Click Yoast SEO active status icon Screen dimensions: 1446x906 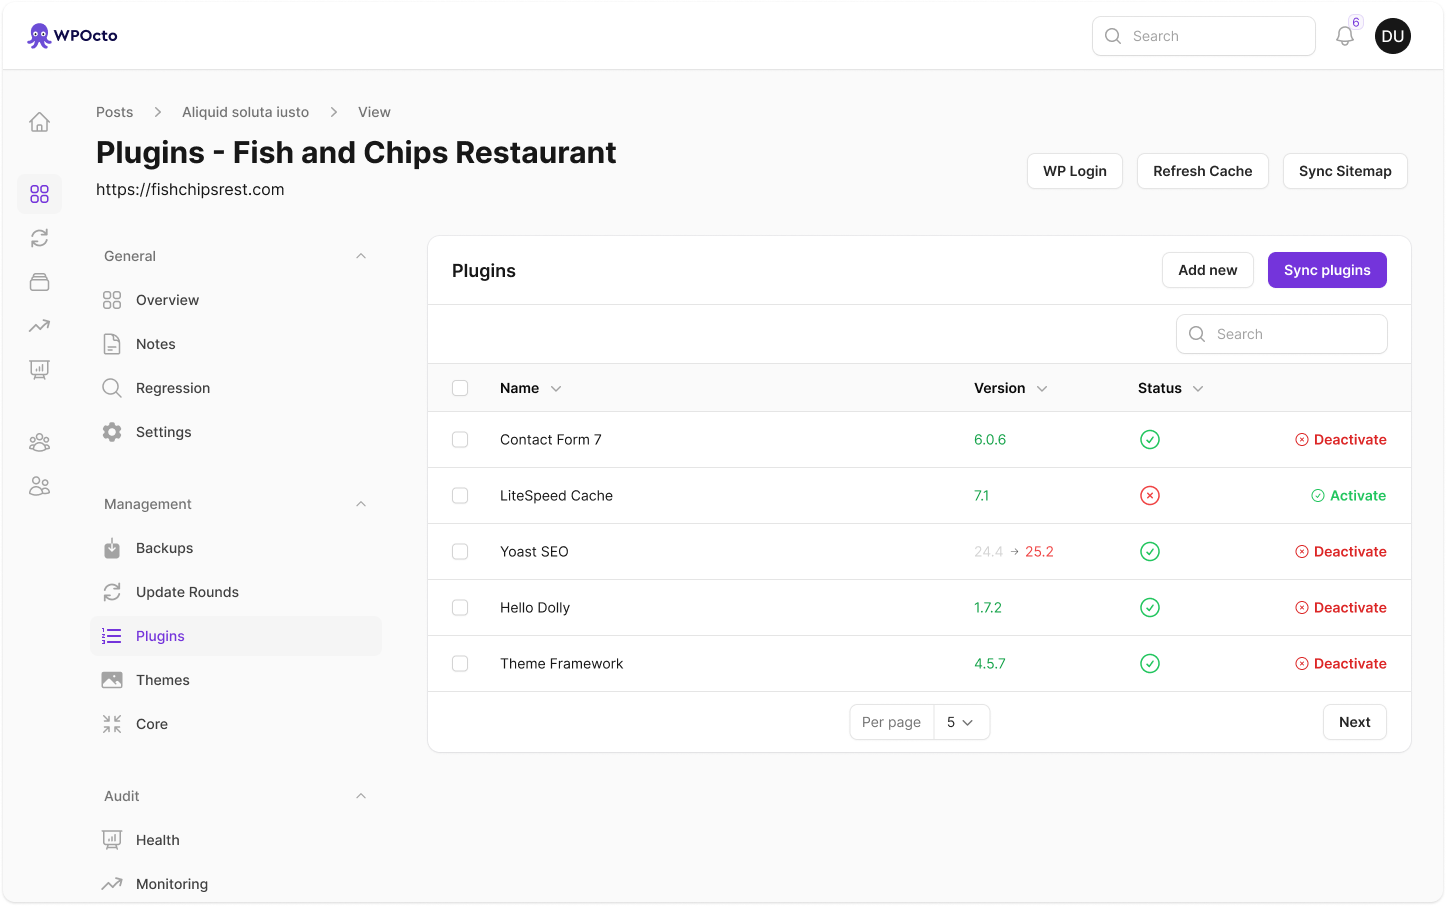click(x=1150, y=552)
